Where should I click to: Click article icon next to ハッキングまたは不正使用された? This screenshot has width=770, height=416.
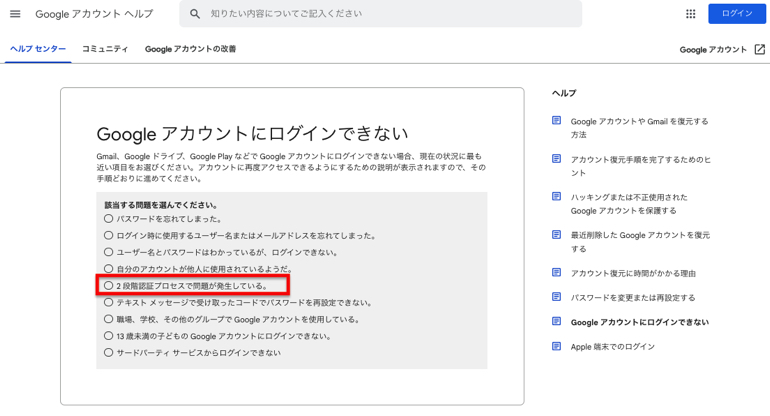click(556, 196)
